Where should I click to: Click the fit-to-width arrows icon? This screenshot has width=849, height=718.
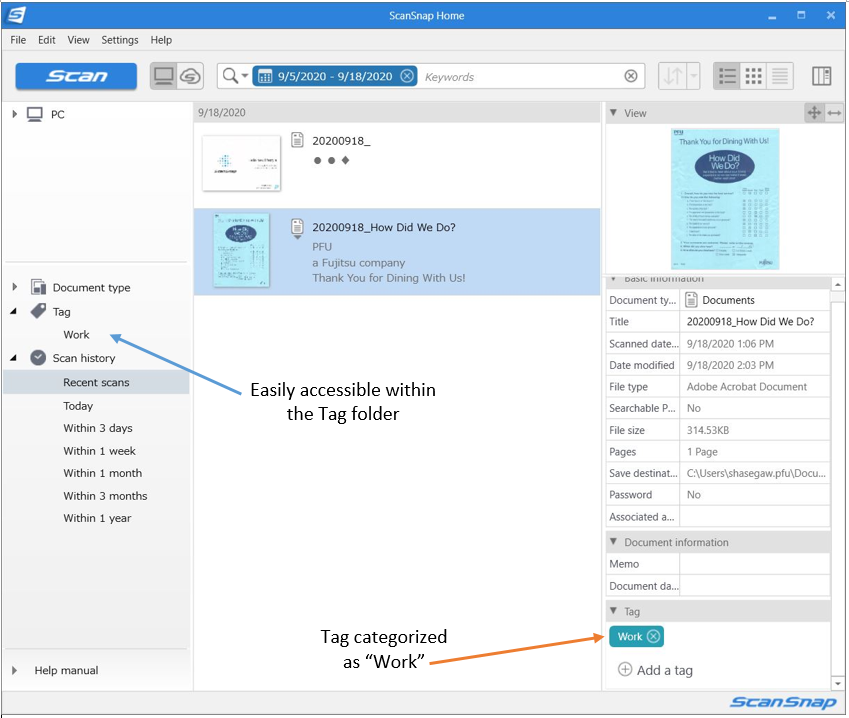[834, 113]
